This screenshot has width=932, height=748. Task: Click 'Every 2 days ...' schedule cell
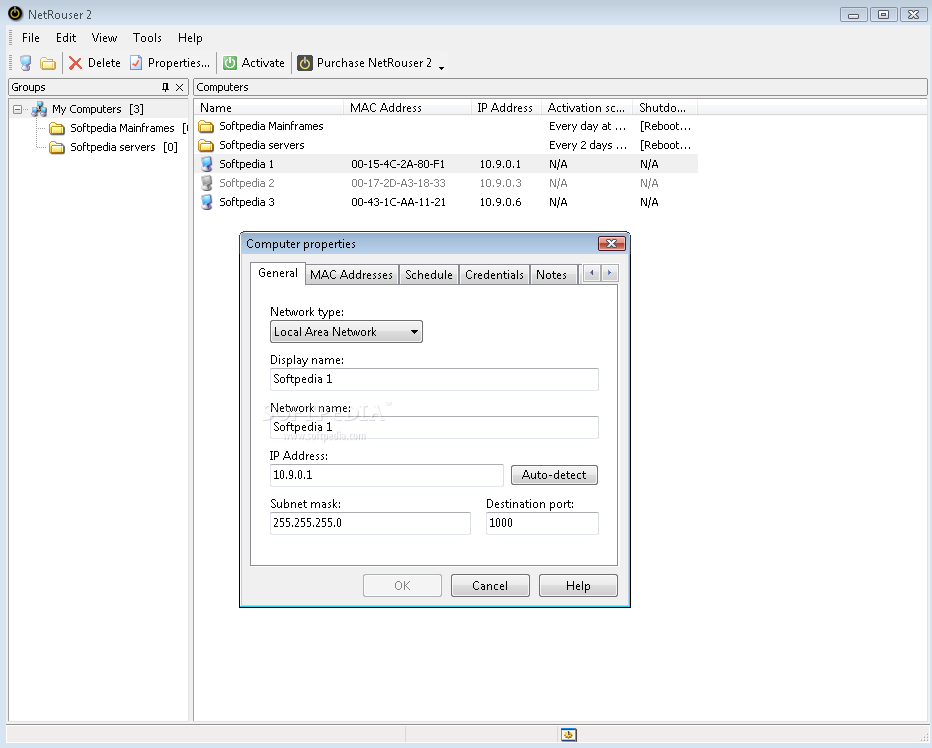pyautogui.click(x=587, y=145)
